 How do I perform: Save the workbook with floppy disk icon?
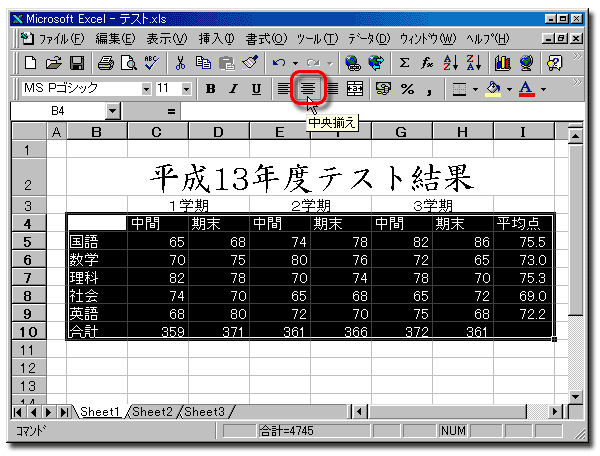[x=77, y=63]
